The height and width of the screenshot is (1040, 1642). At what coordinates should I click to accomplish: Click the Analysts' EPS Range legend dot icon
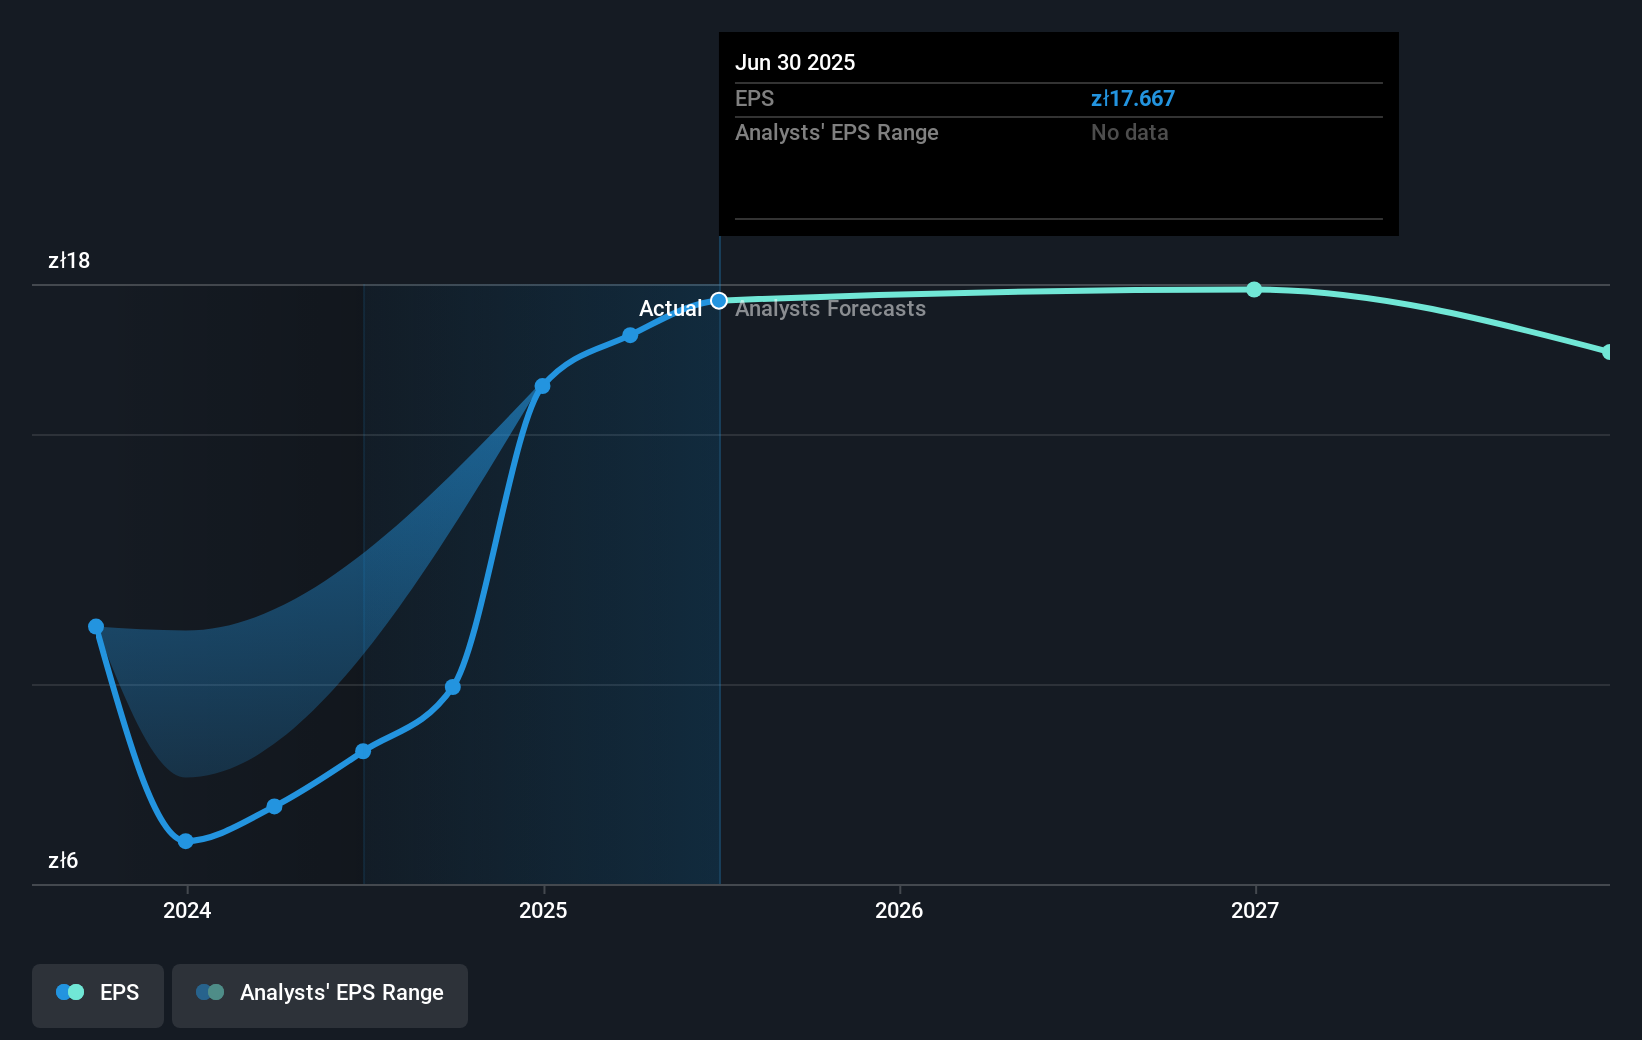tap(210, 992)
